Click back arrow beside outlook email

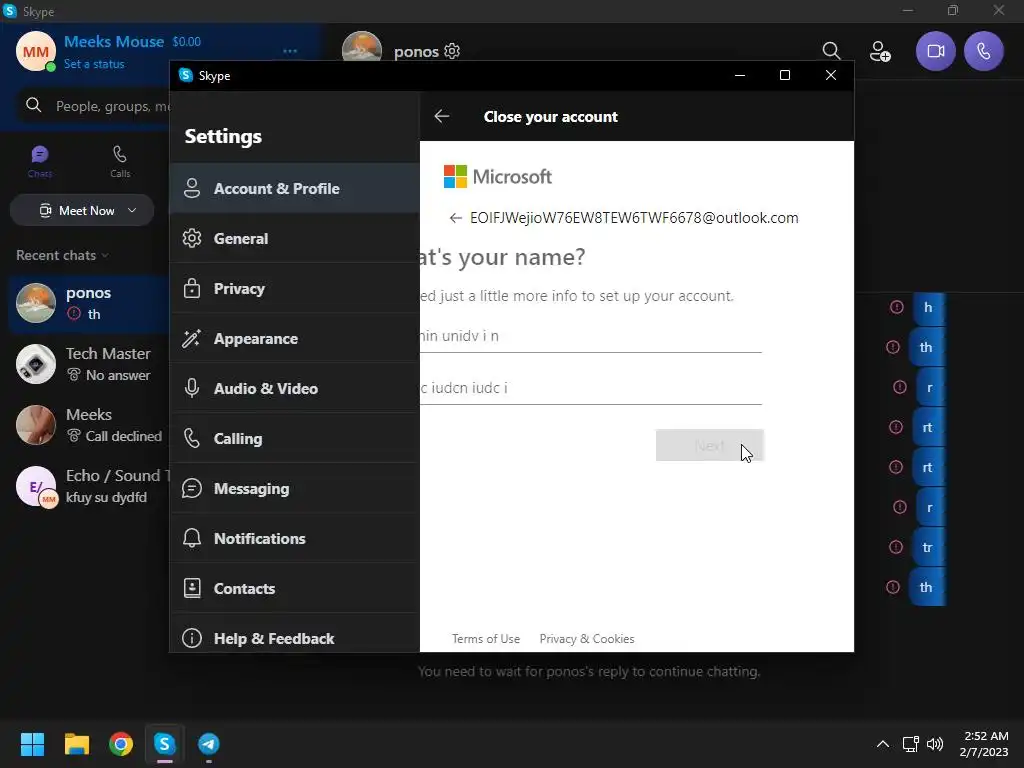[x=456, y=218]
